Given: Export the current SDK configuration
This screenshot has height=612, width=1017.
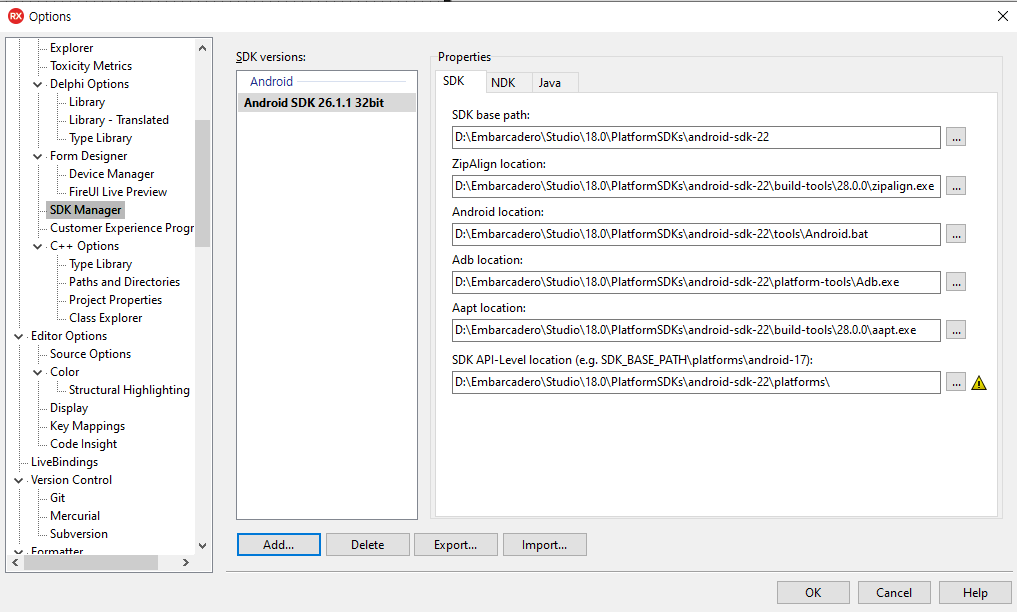Looking at the screenshot, I should click(456, 544).
